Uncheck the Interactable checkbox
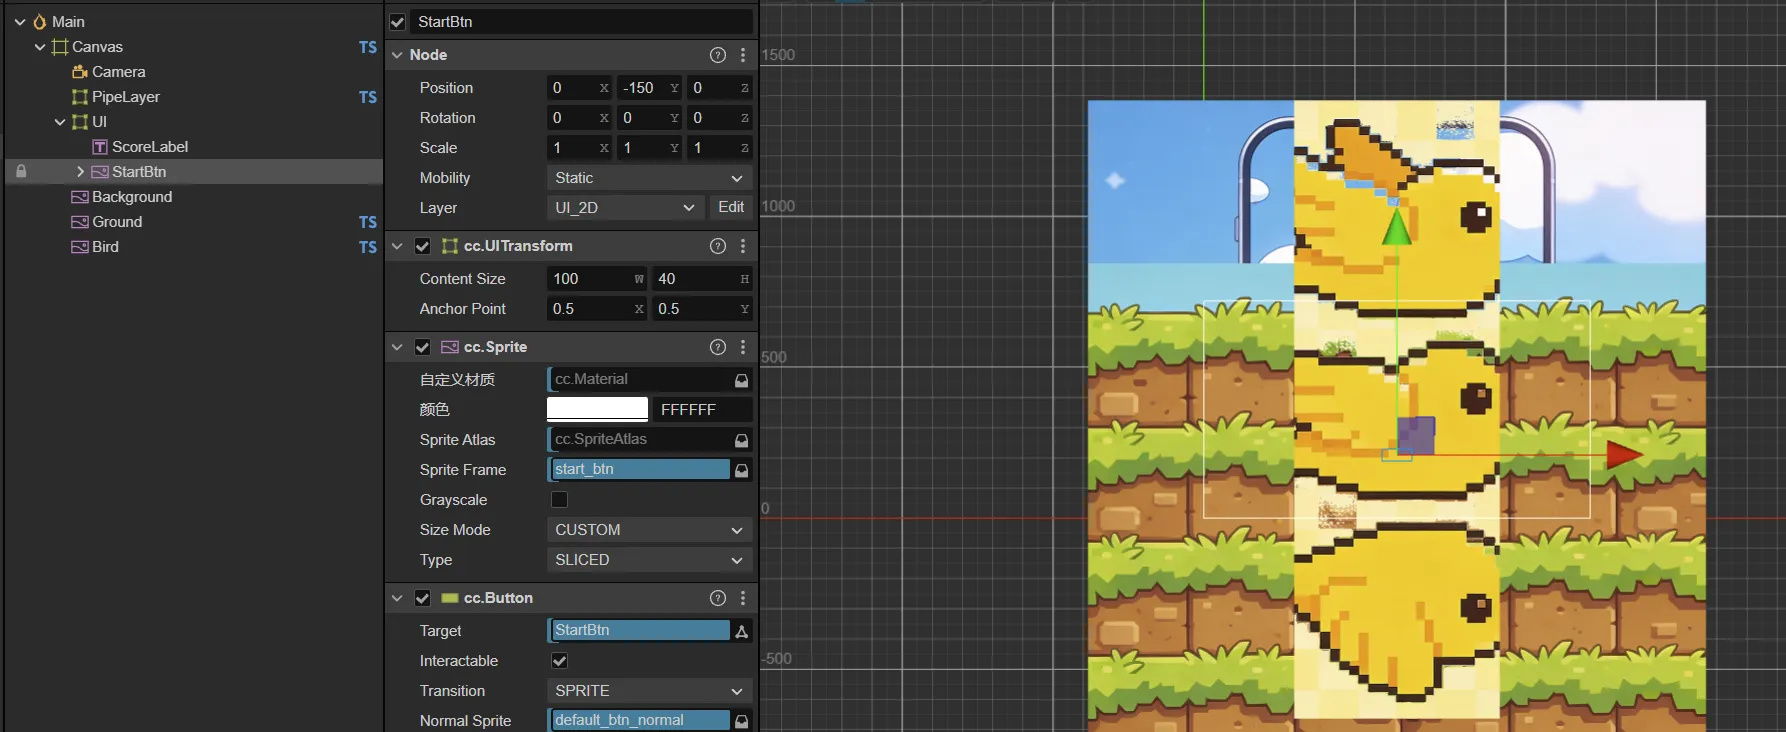 point(560,661)
